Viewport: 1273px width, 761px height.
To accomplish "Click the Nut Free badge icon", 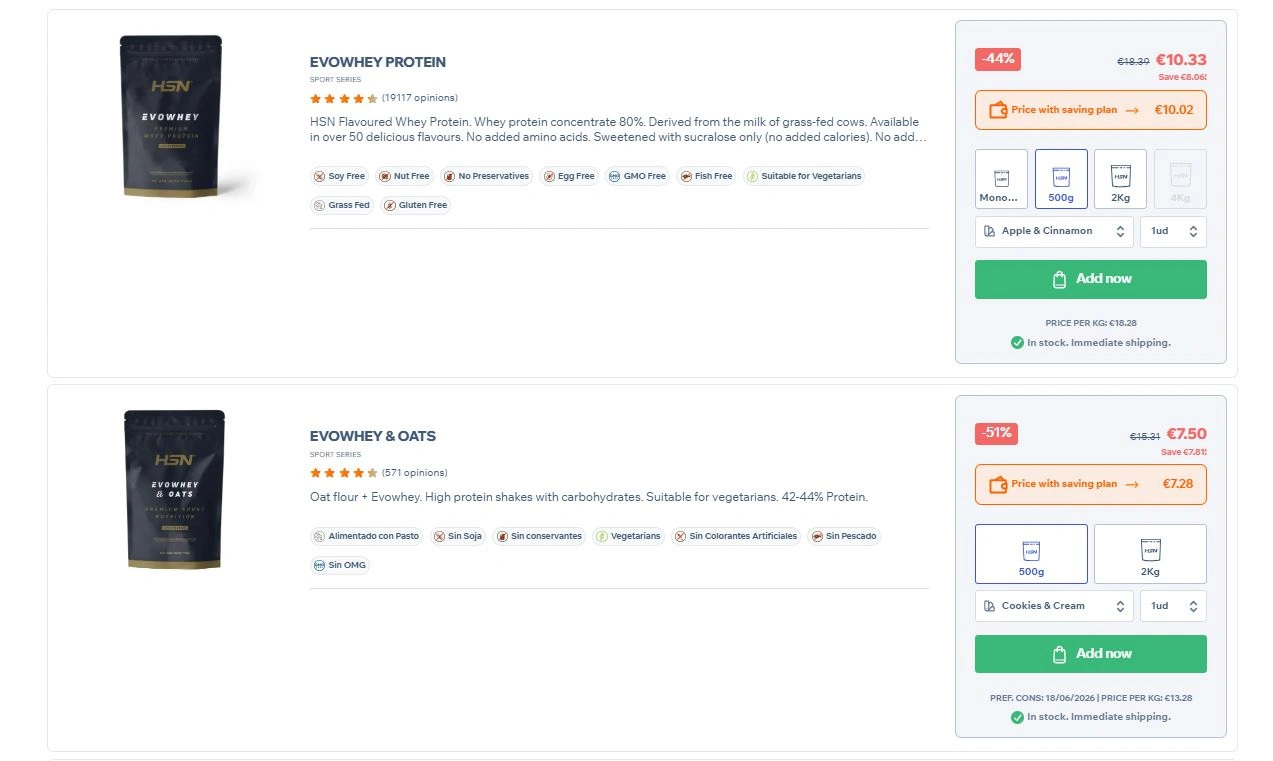I will click(x=385, y=176).
